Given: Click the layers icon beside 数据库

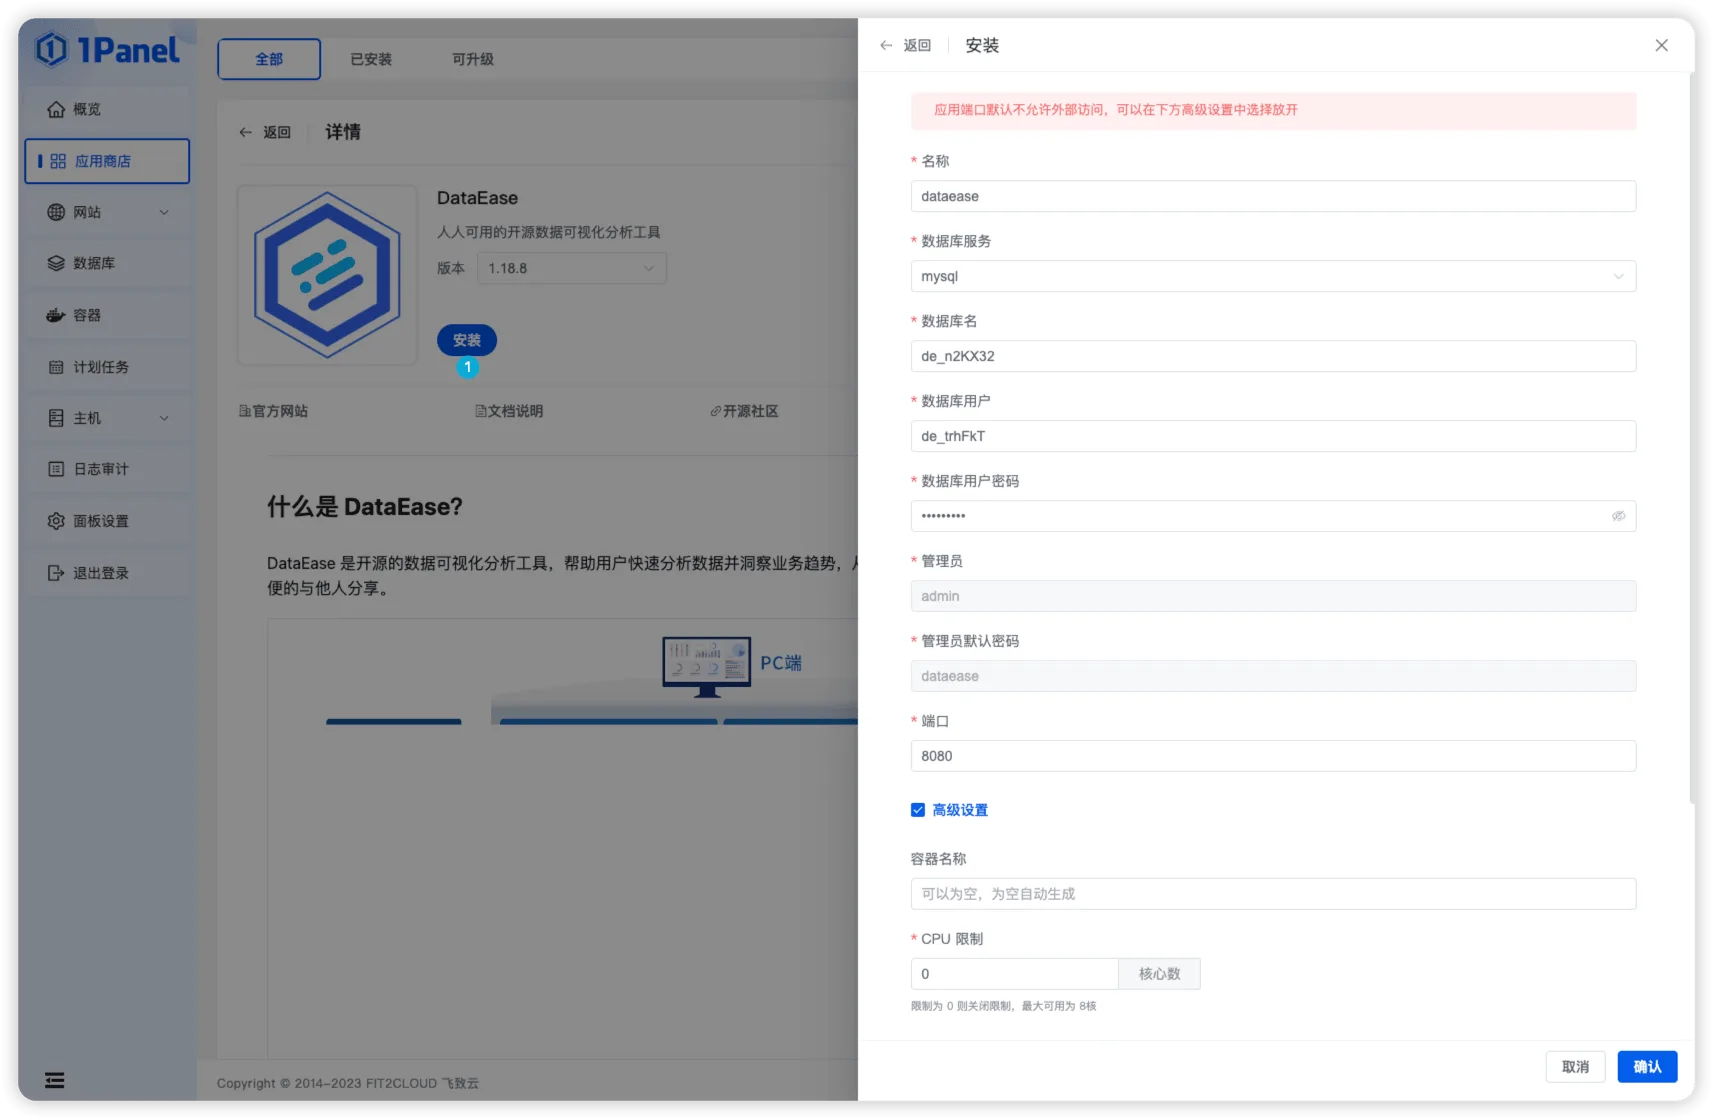Looking at the screenshot, I should pos(56,263).
